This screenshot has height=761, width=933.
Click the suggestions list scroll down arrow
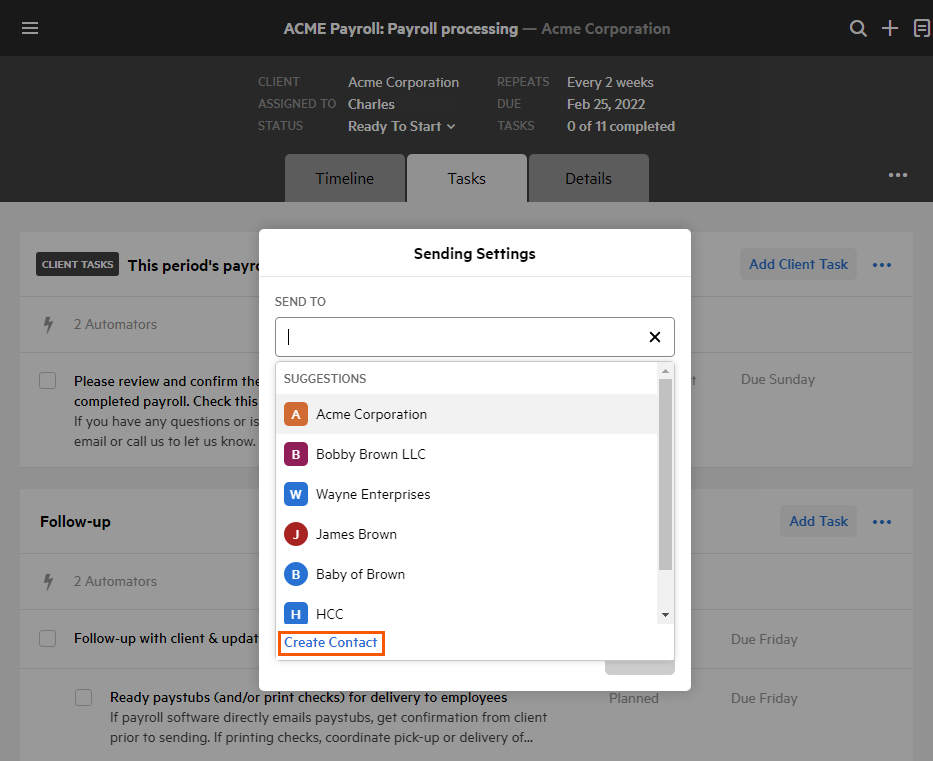click(x=665, y=614)
